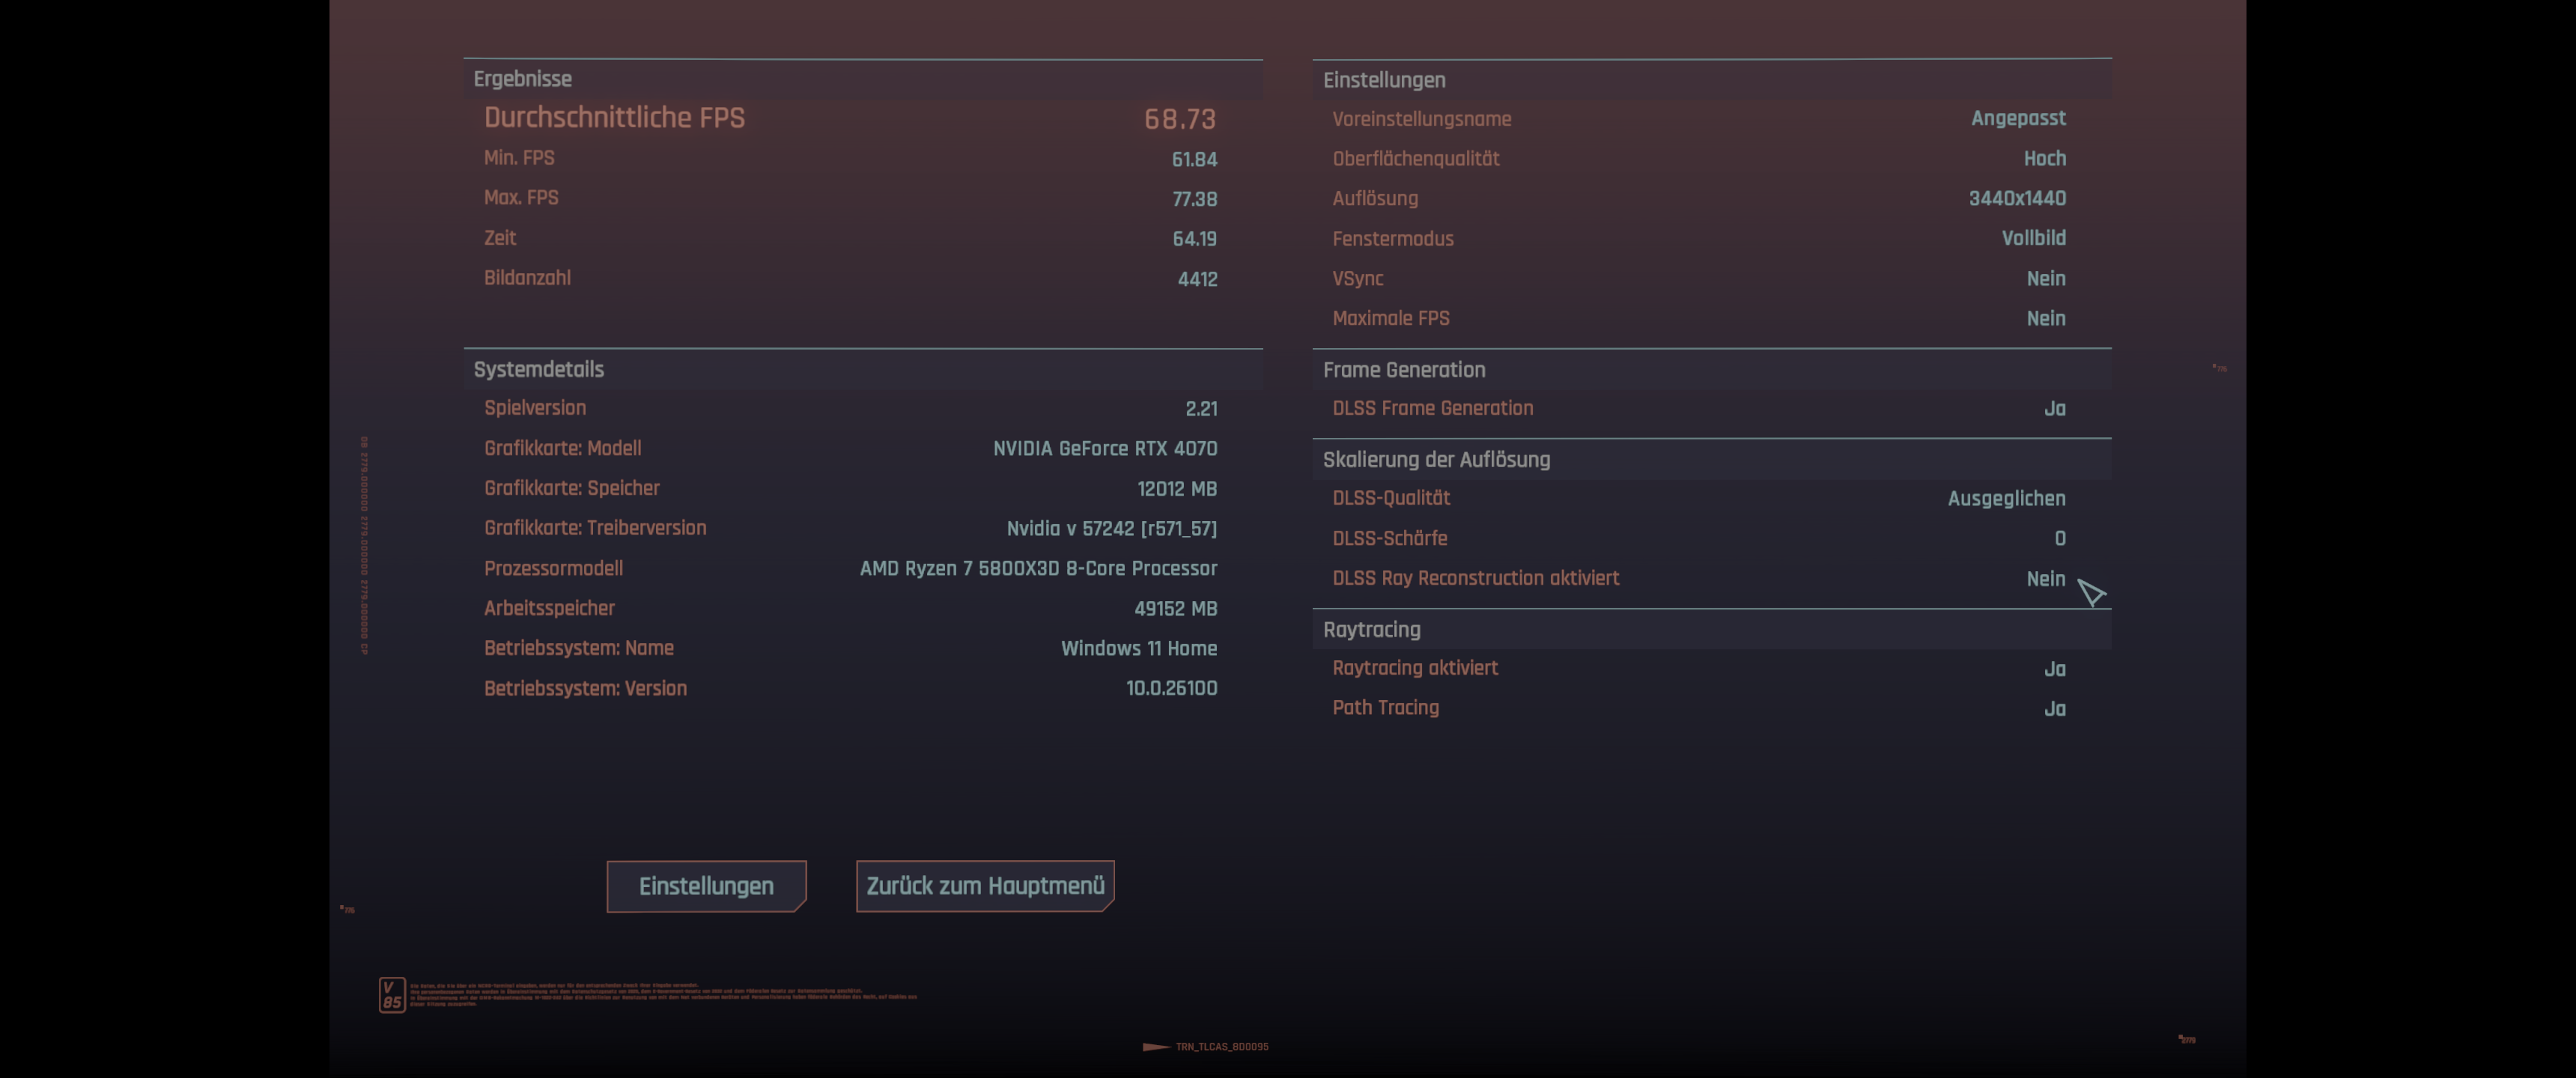Screen dimensions: 2576x1078
Task: Click the DLSS Ray Reconstruction Nein value
Action: coord(2045,579)
